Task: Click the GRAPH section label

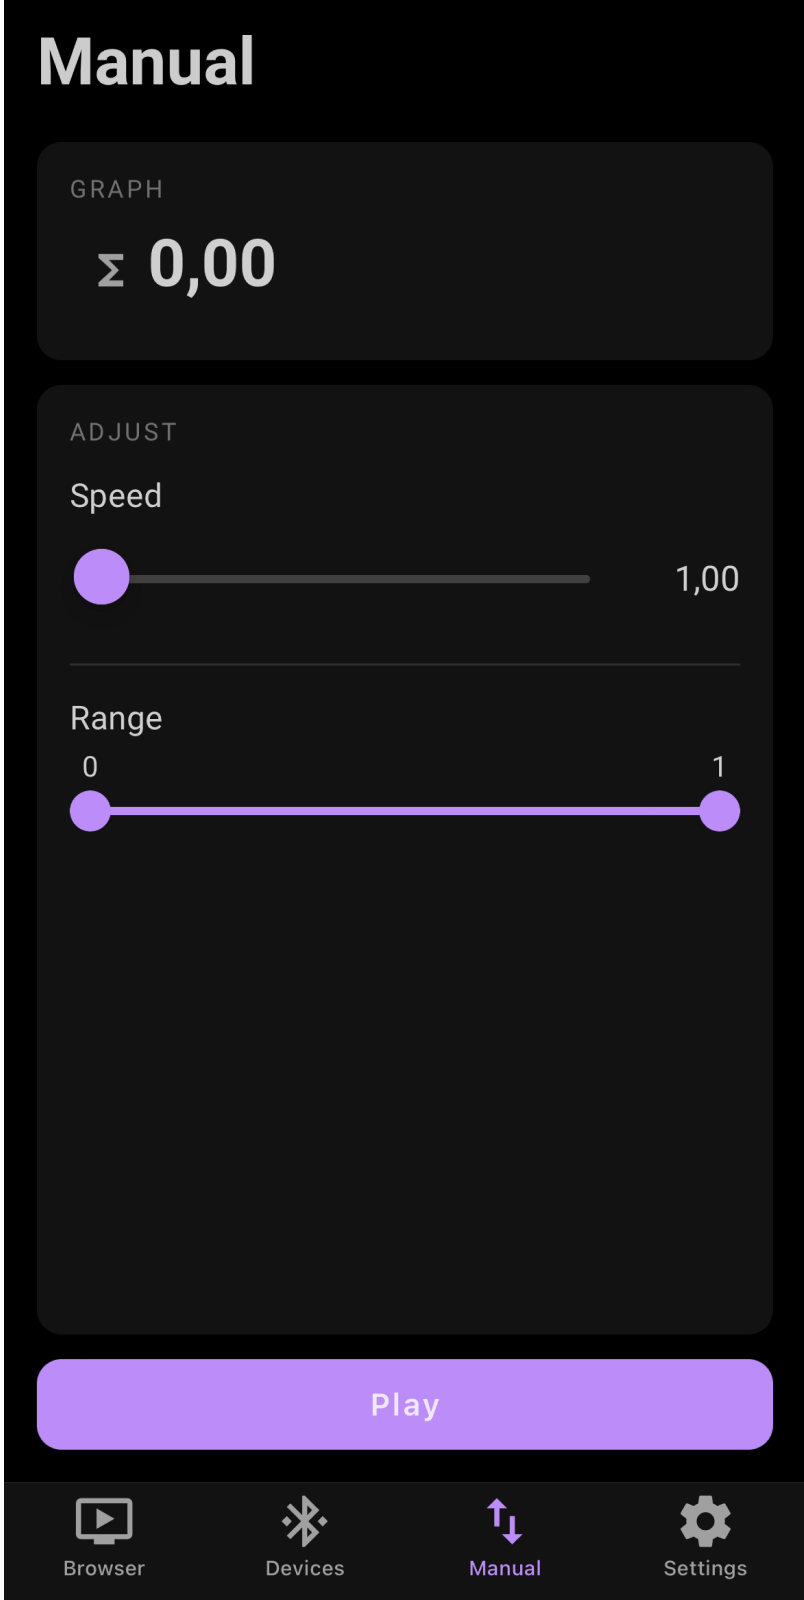Action: [117, 189]
